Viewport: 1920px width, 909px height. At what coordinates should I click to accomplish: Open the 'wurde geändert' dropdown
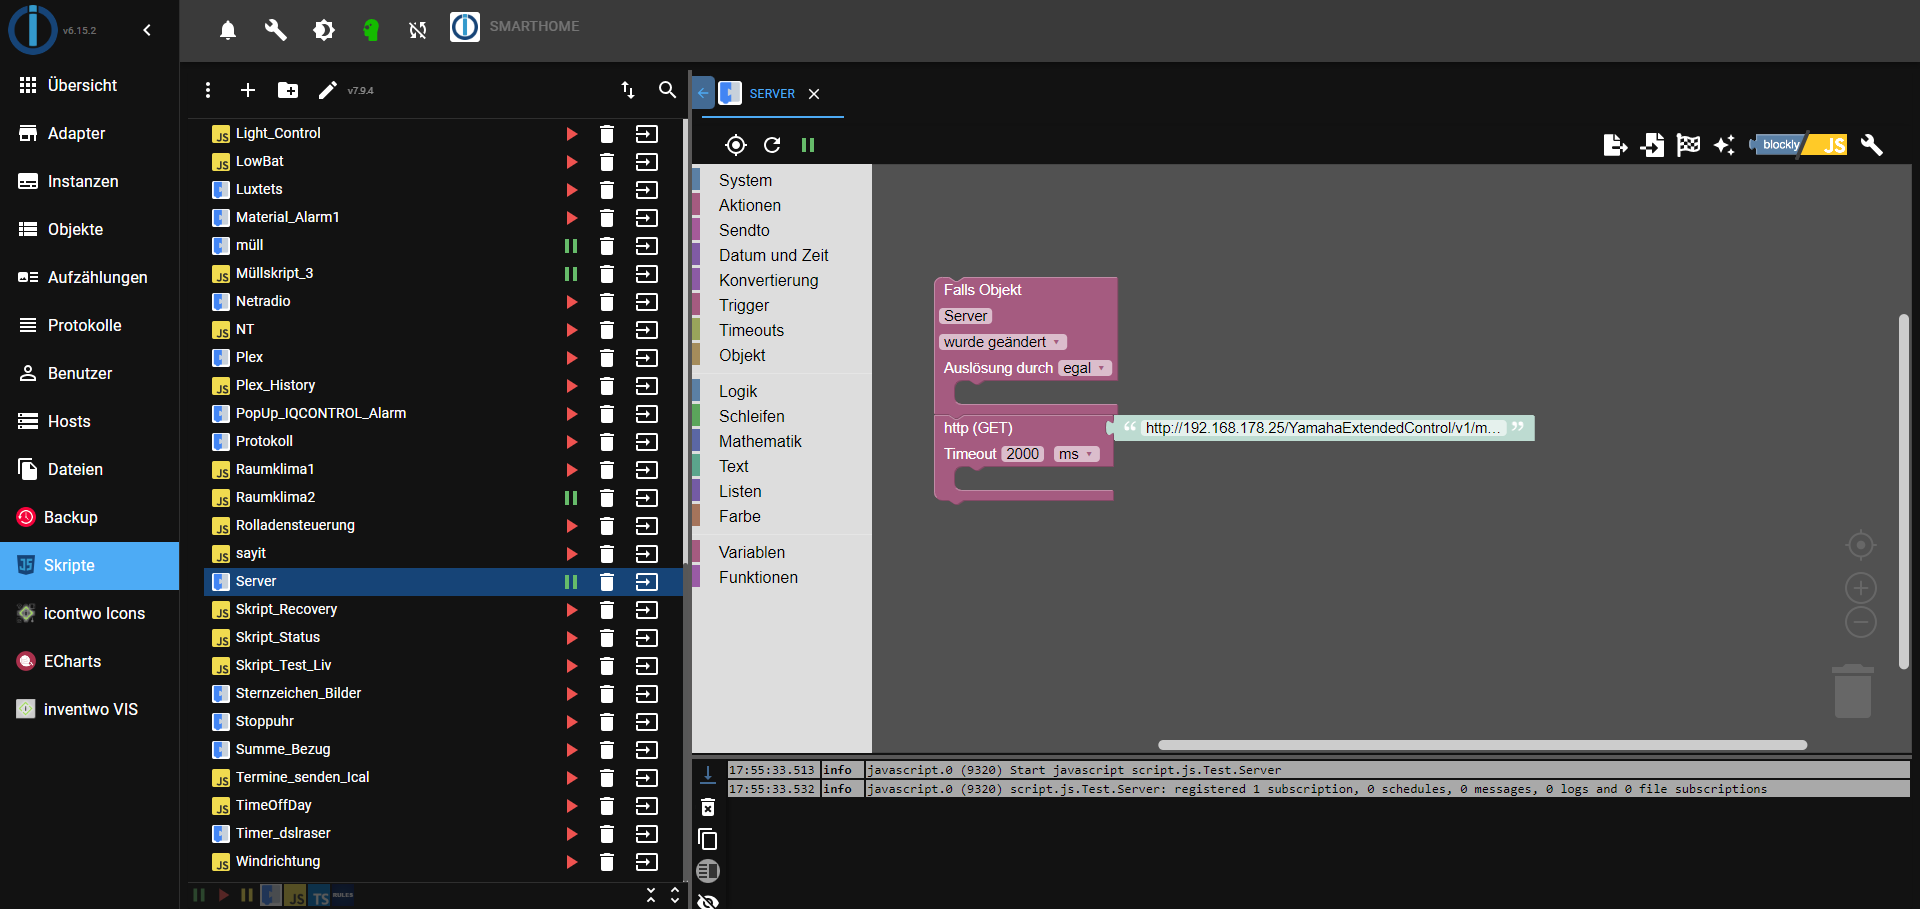pyautogui.click(x=1003, y=342)
